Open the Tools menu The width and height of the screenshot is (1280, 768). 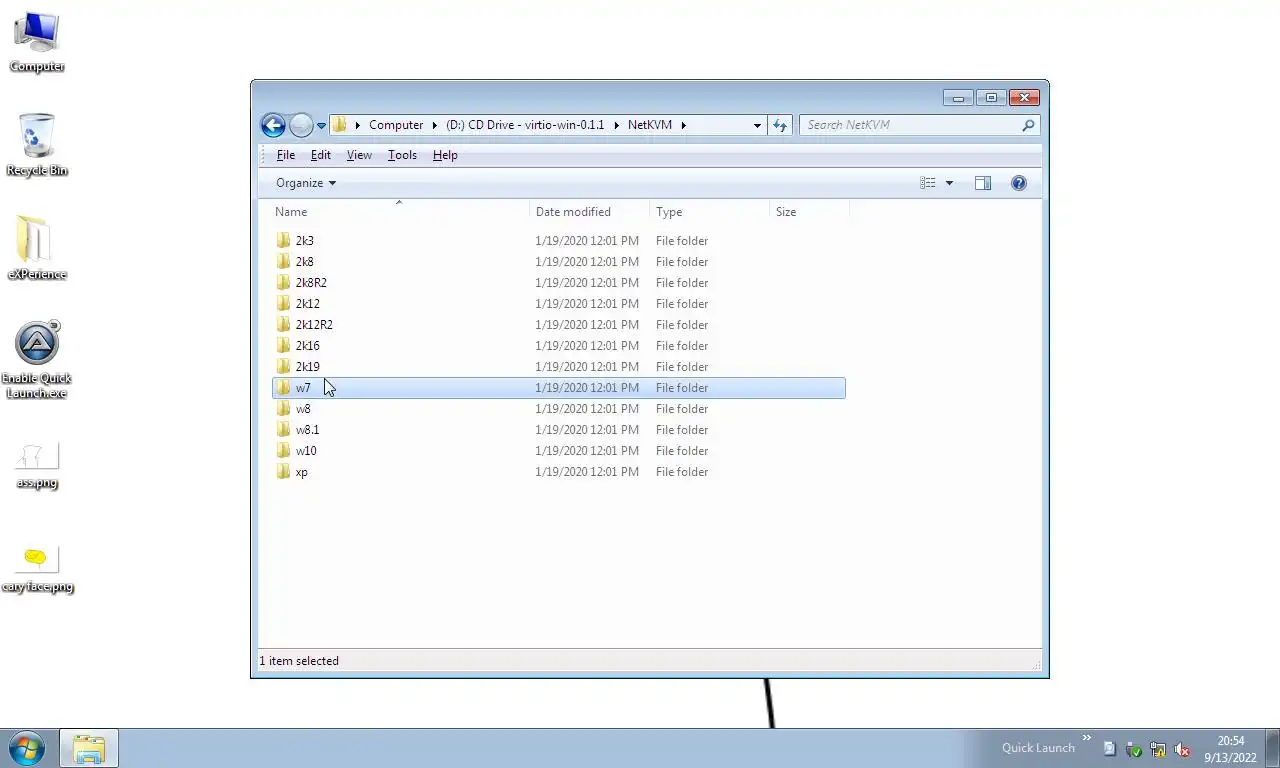coord(402,155)
